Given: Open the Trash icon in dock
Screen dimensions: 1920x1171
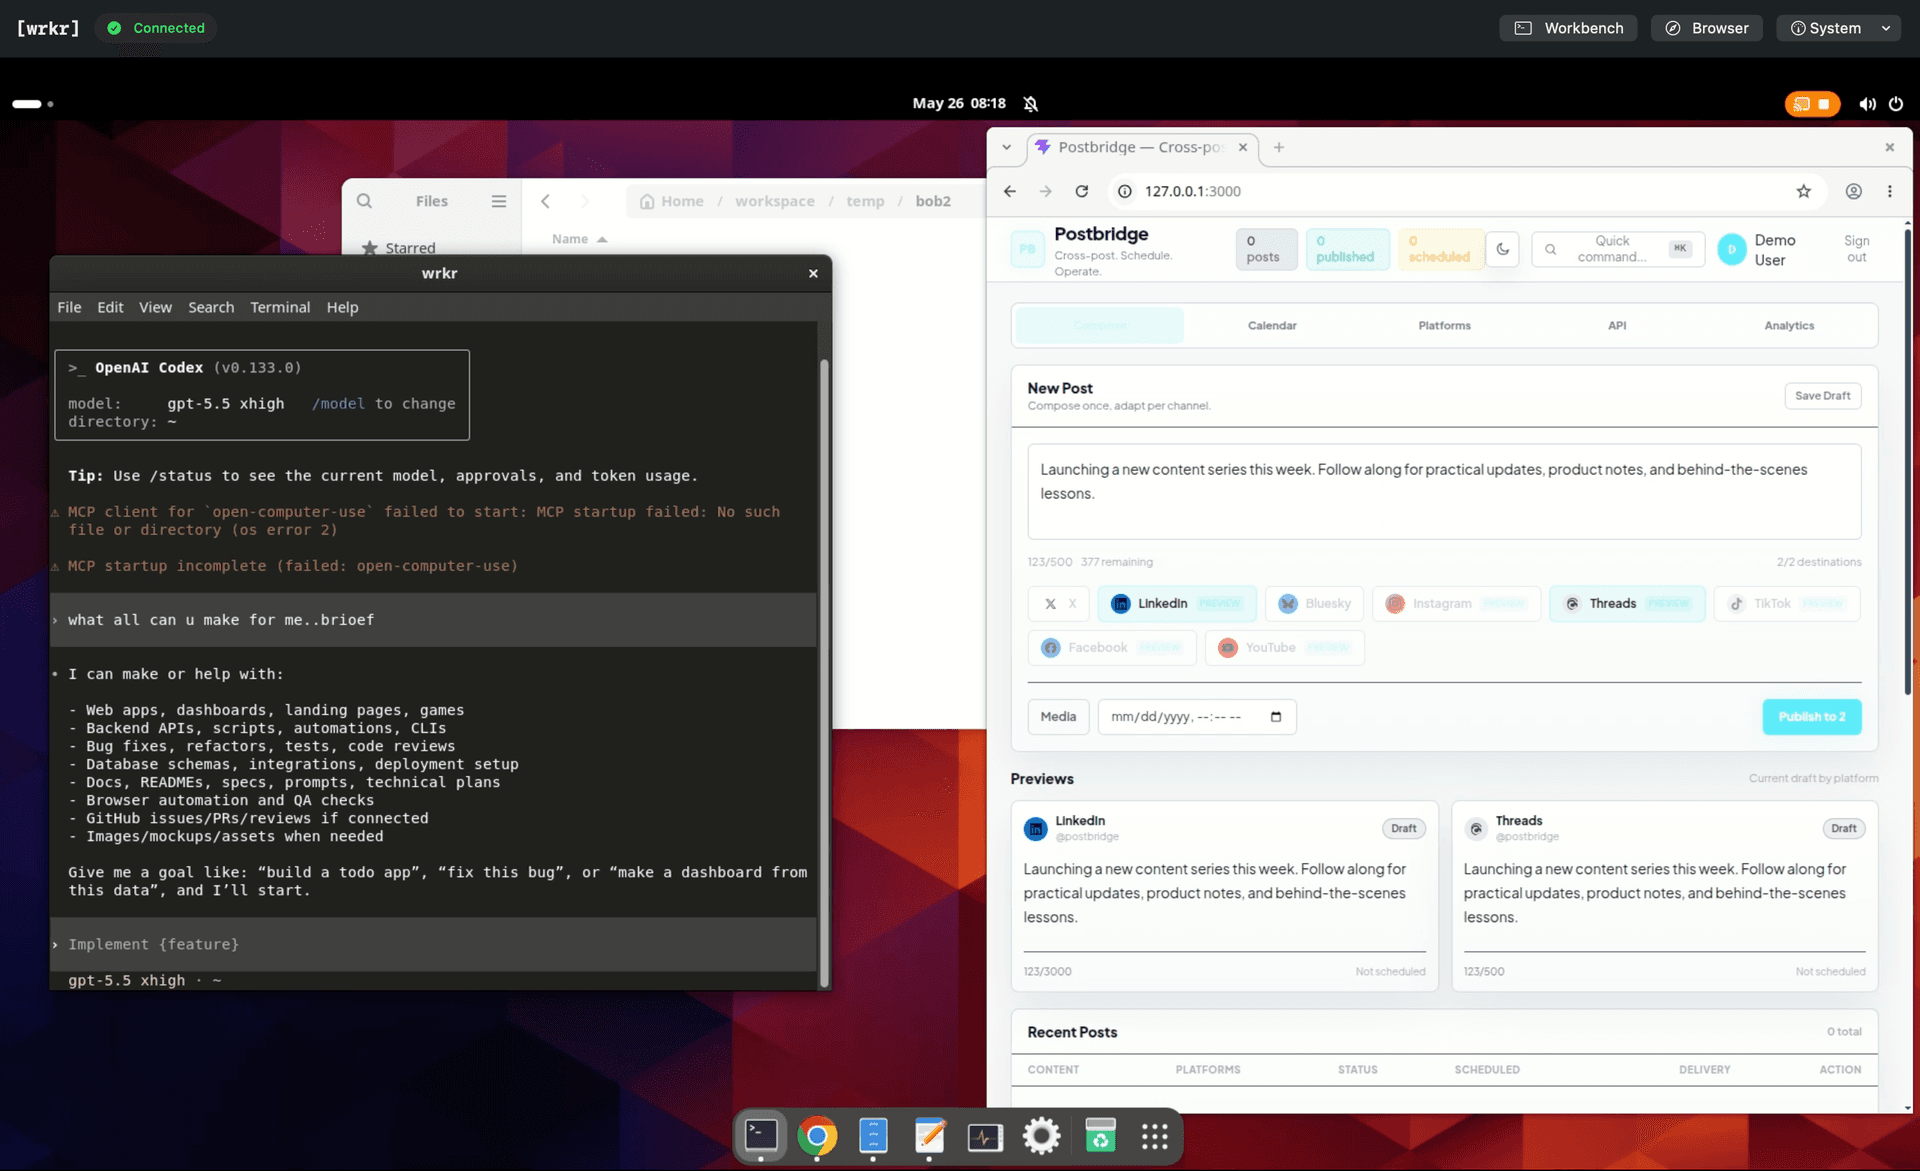Looking at the screenshot, I should (x=1100, y=1135).
